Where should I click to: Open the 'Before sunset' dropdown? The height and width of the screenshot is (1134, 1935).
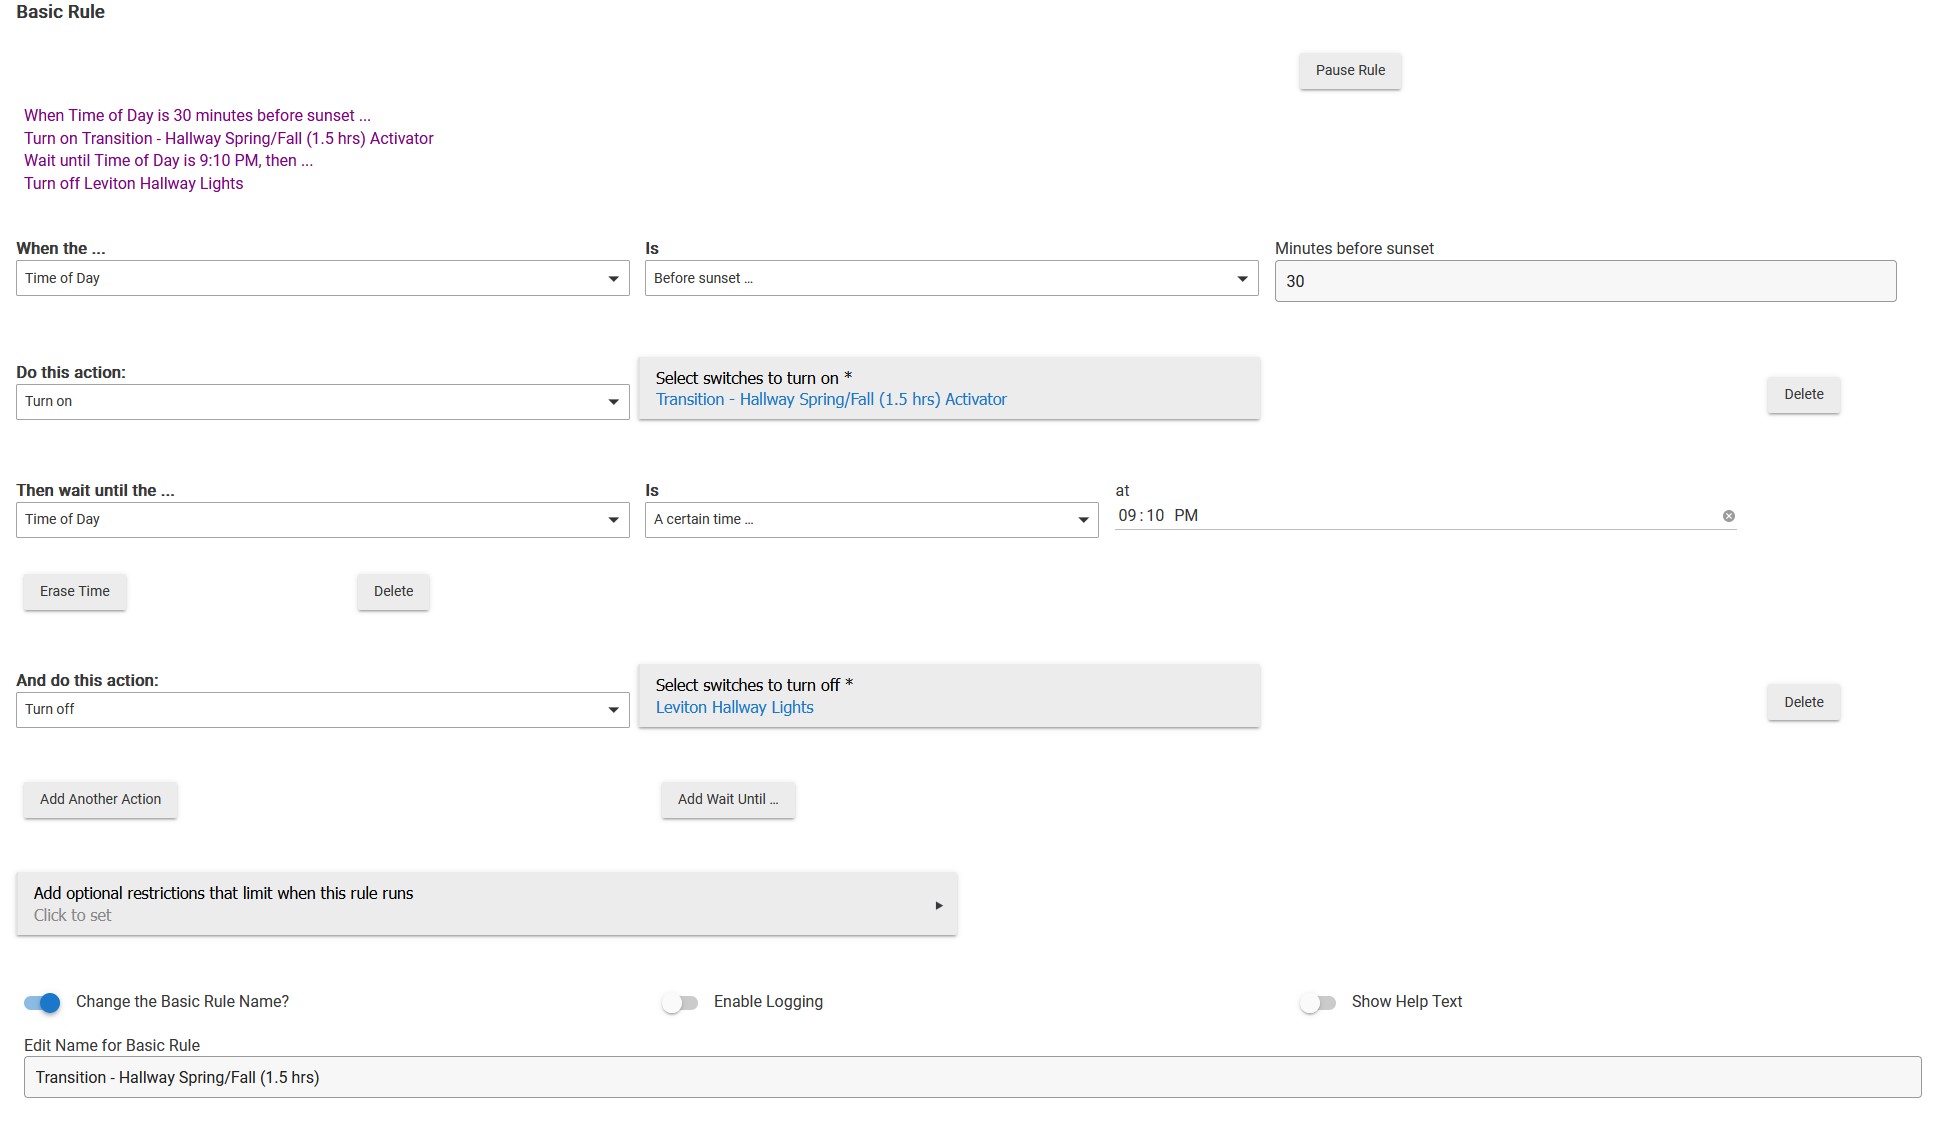951,278
